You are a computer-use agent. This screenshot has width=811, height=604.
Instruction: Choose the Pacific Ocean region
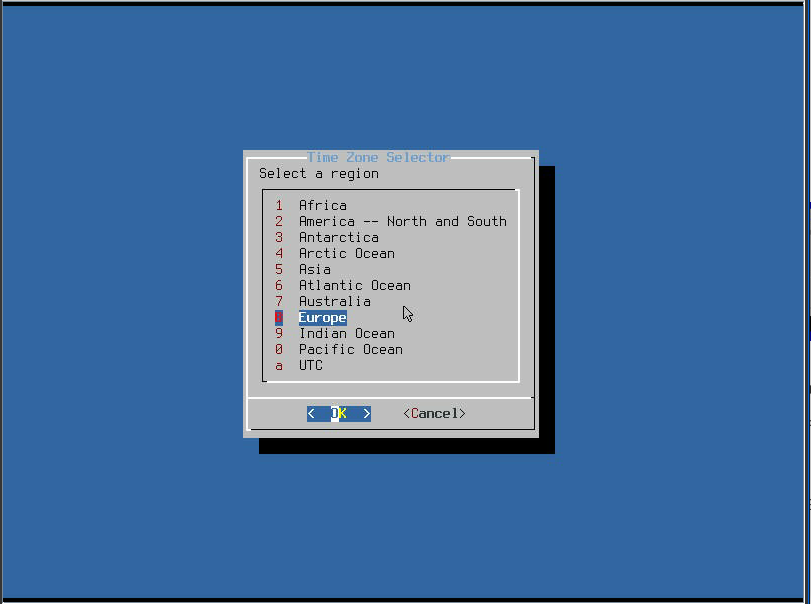[351, 350]
